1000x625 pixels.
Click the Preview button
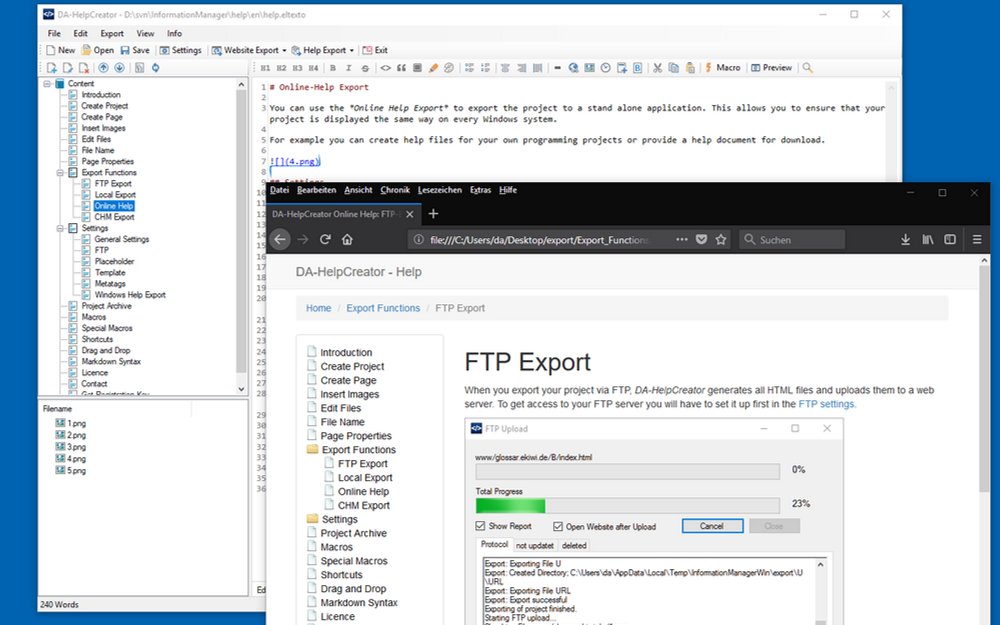point(771,68)
